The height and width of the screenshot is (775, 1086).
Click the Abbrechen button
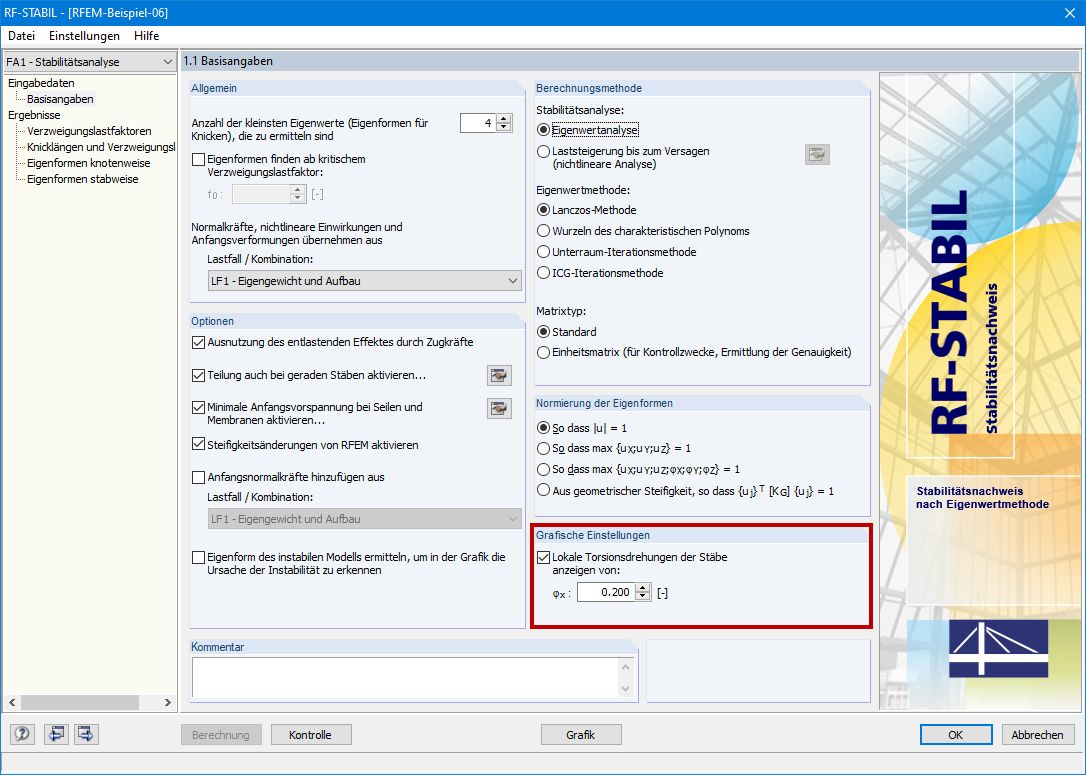click(x=1038, y=735)
